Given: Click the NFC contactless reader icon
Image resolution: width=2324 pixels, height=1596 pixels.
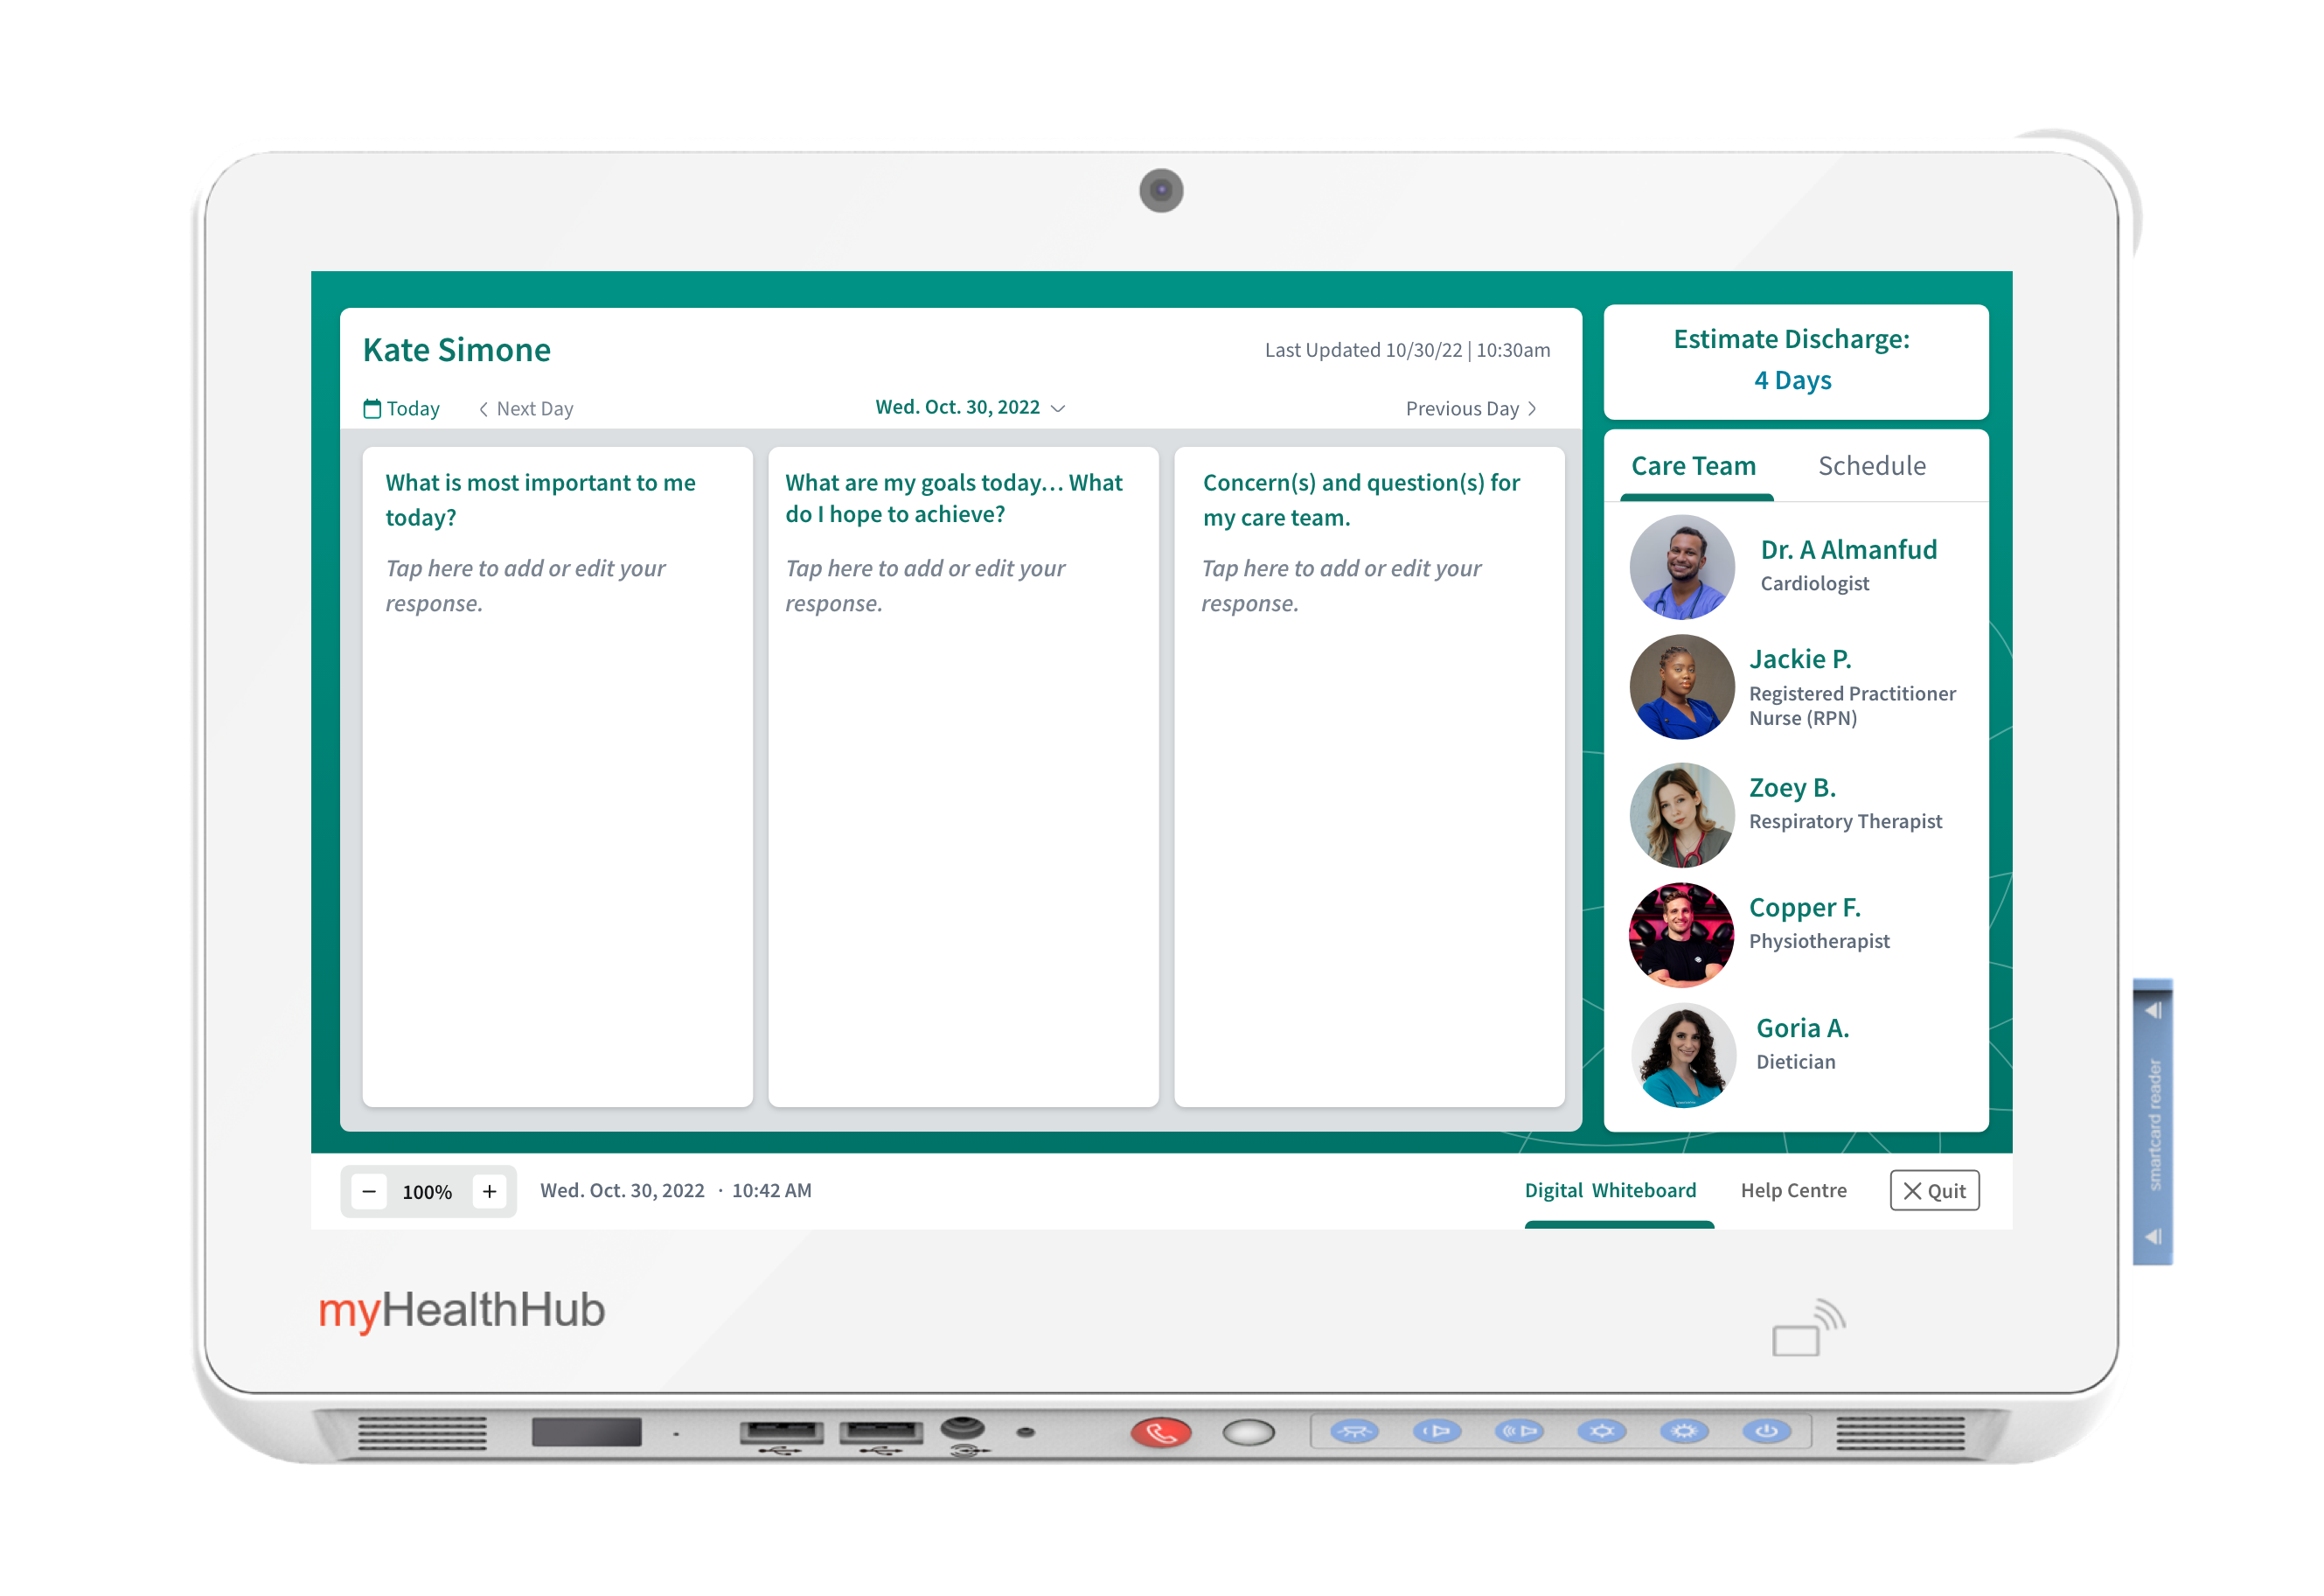Looking at the screenshot, I should click(1808, 1327).
